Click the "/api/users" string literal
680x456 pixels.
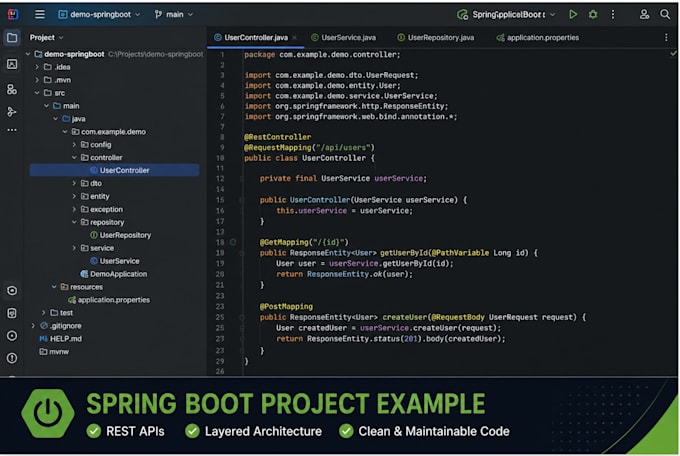[343, 148]
